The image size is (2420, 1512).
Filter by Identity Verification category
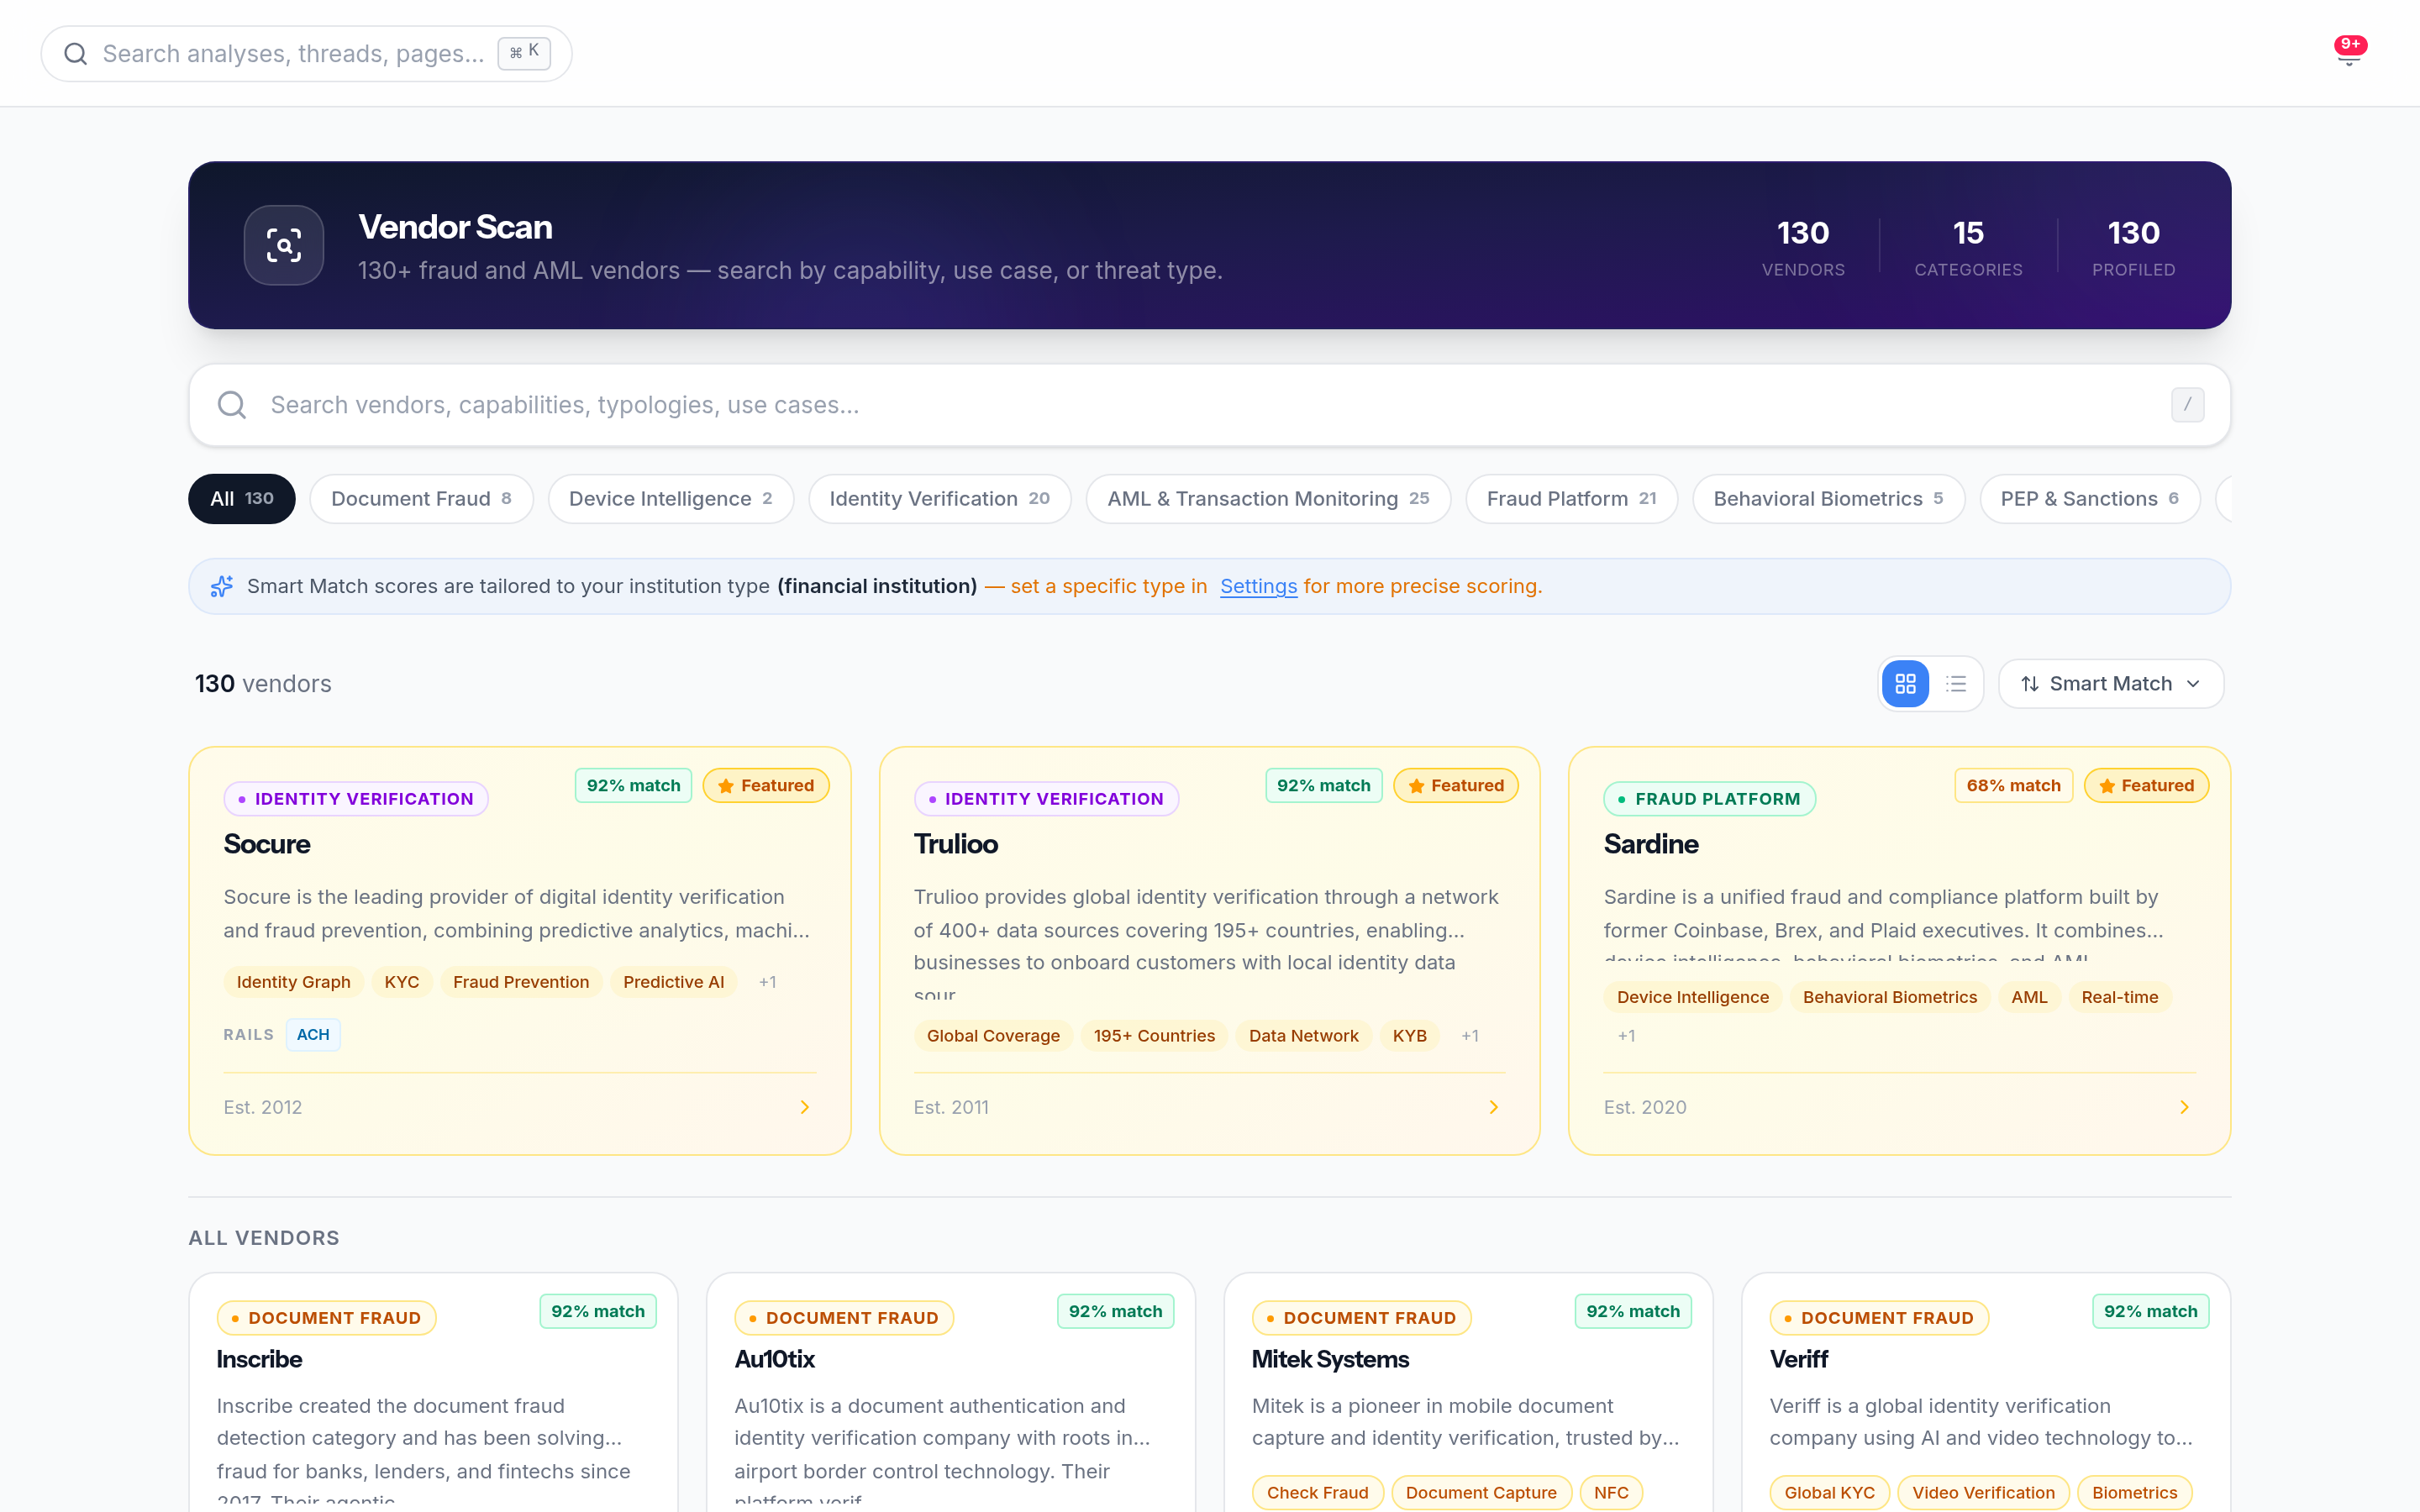pos(939,499)
